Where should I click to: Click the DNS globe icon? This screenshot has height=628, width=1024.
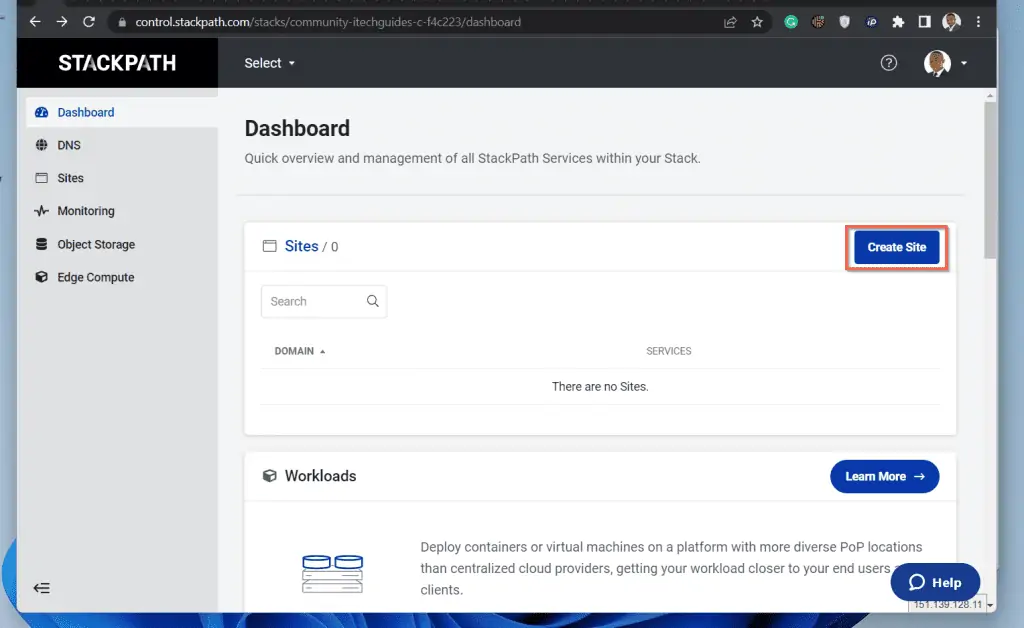pyautogui.click(x=40, y=145)
